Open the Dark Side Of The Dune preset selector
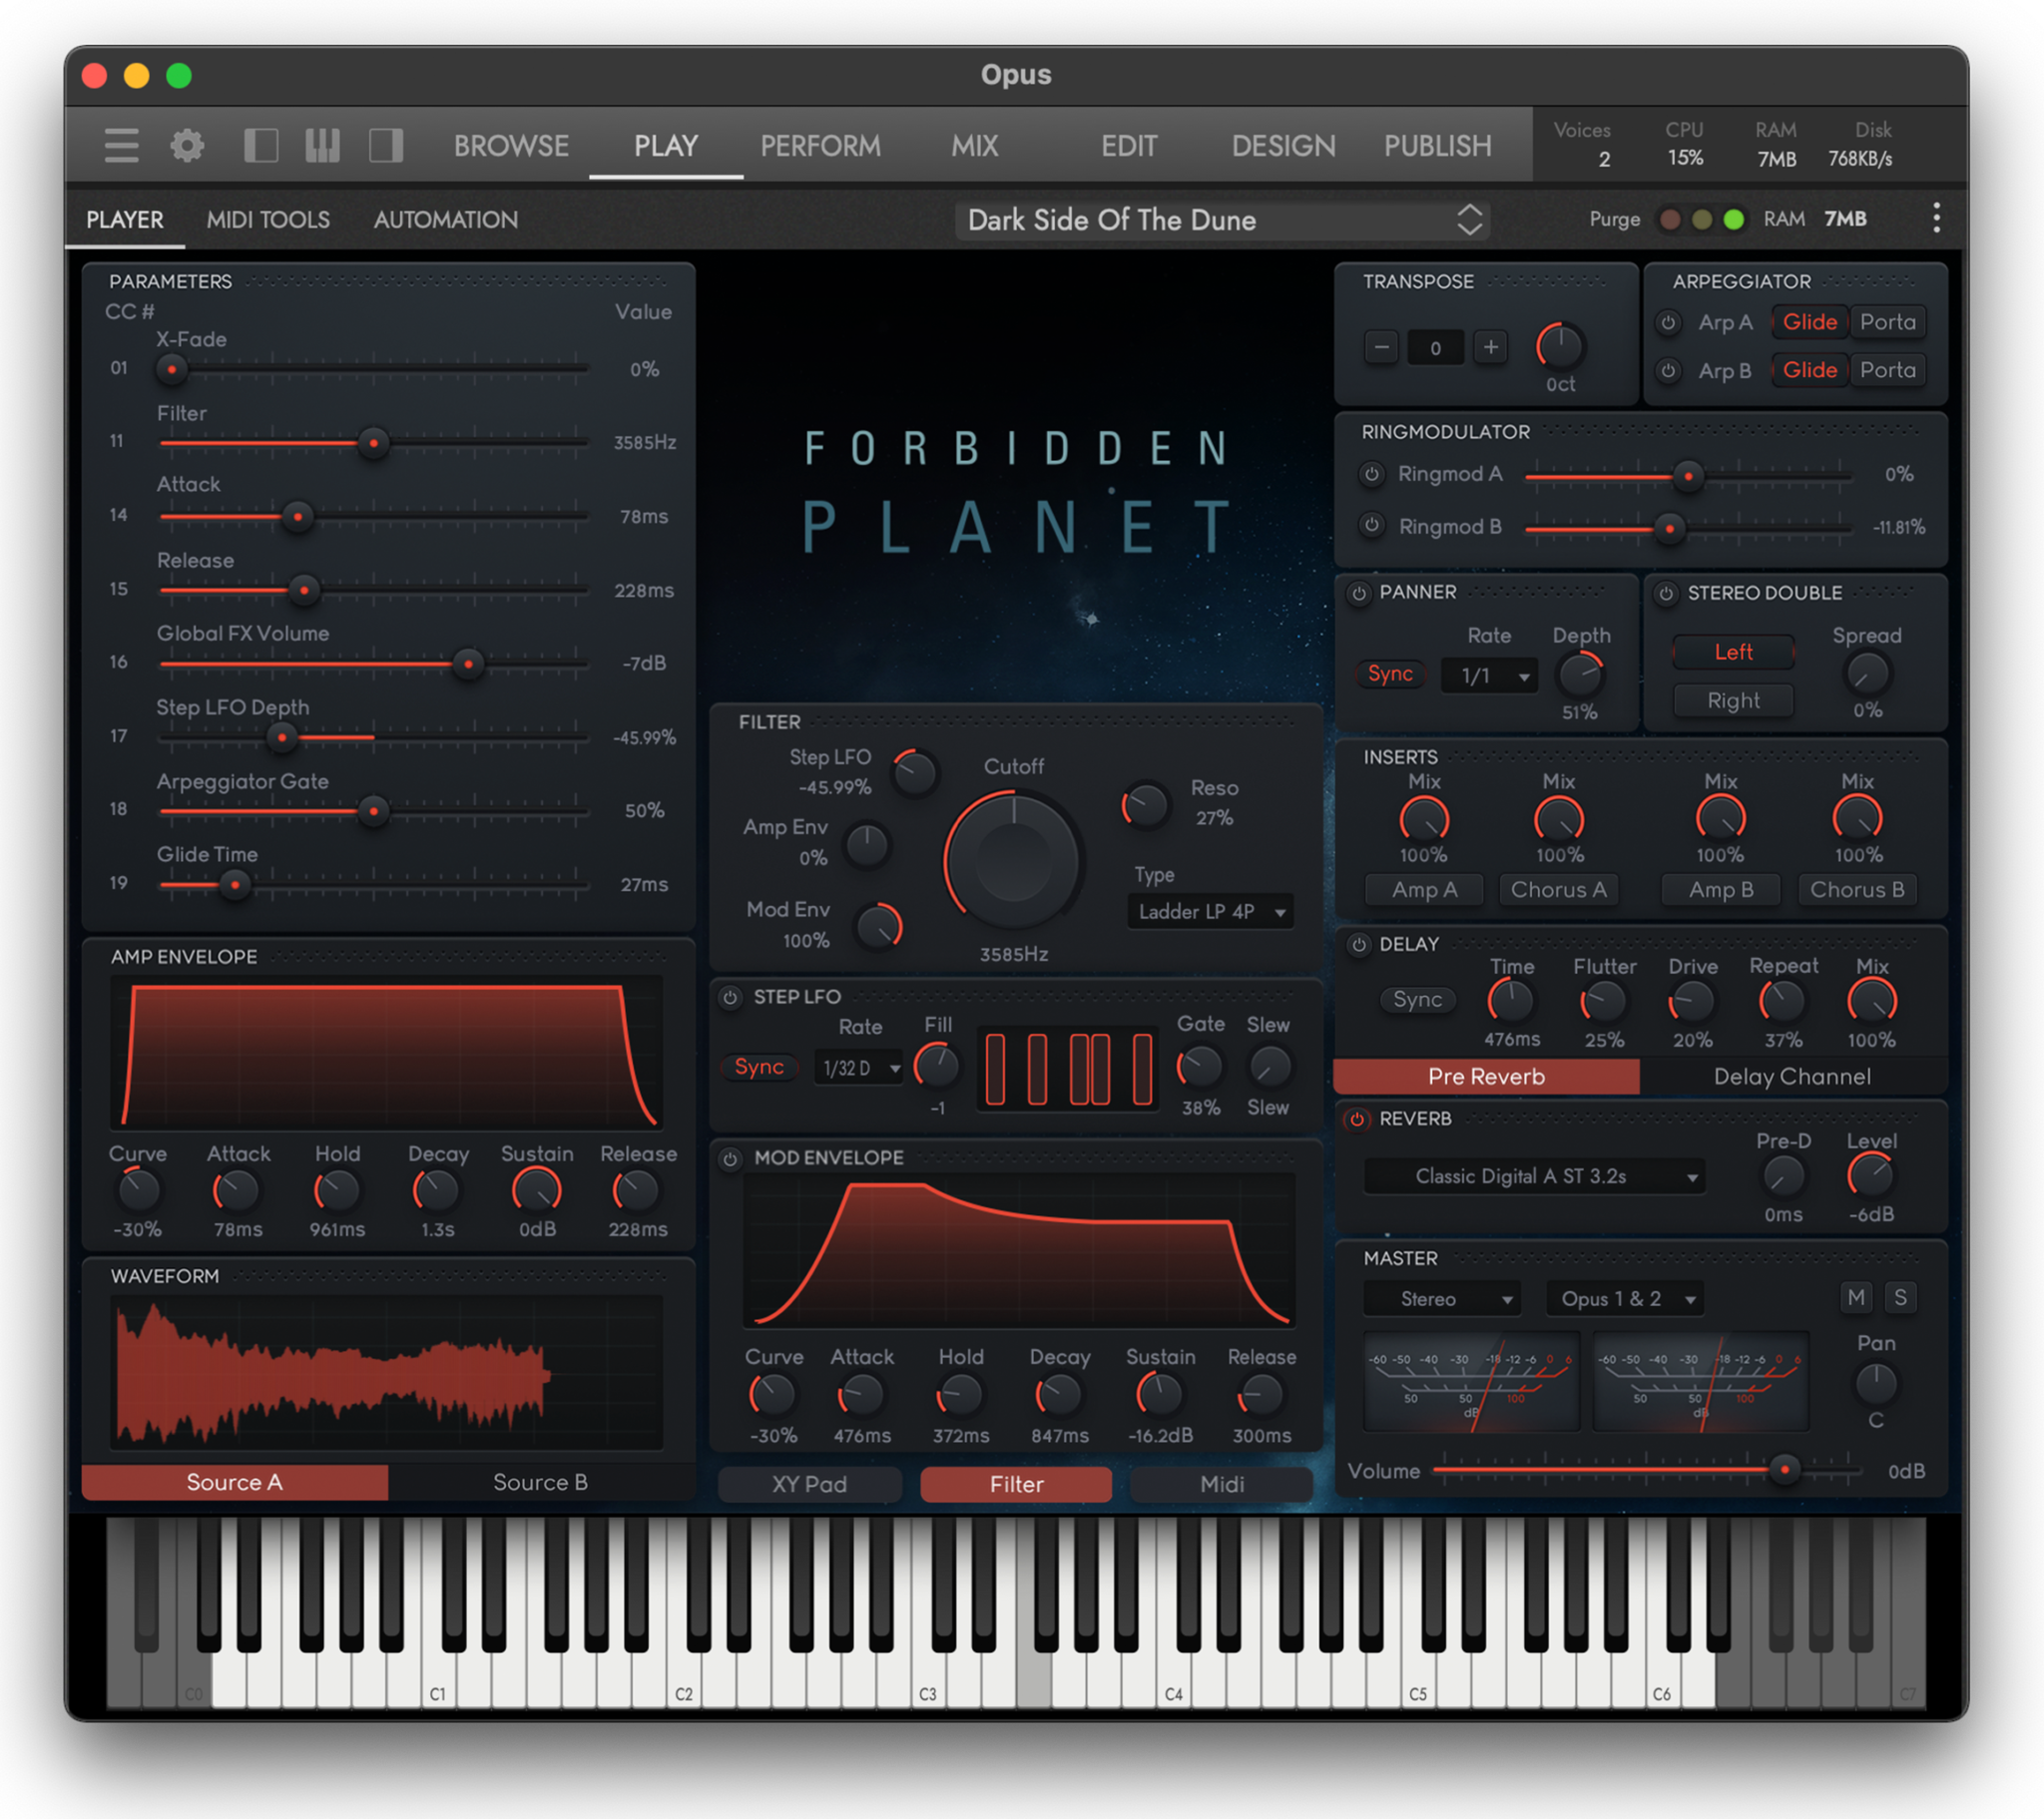The width and height of the screenshot is (2044, 1819). point(1222,220)
